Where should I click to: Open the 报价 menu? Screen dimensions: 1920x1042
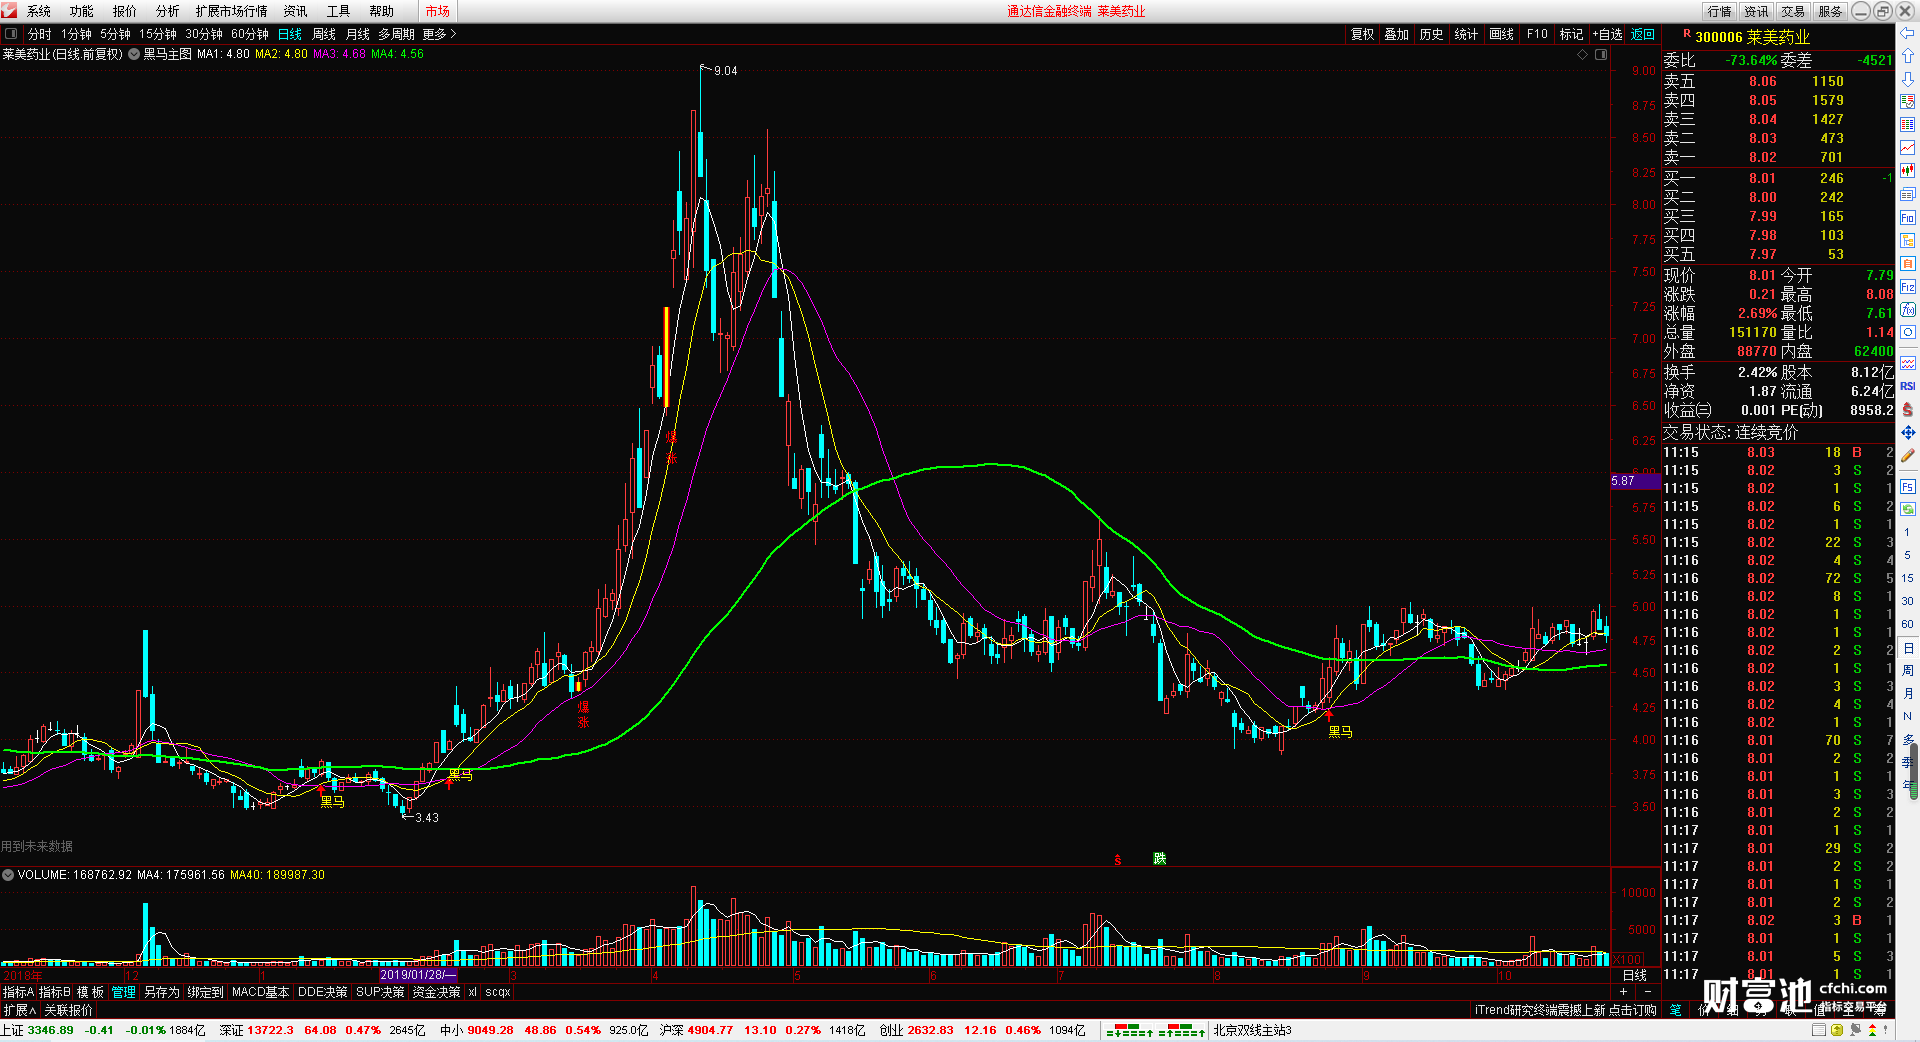[x=125, y=11]
